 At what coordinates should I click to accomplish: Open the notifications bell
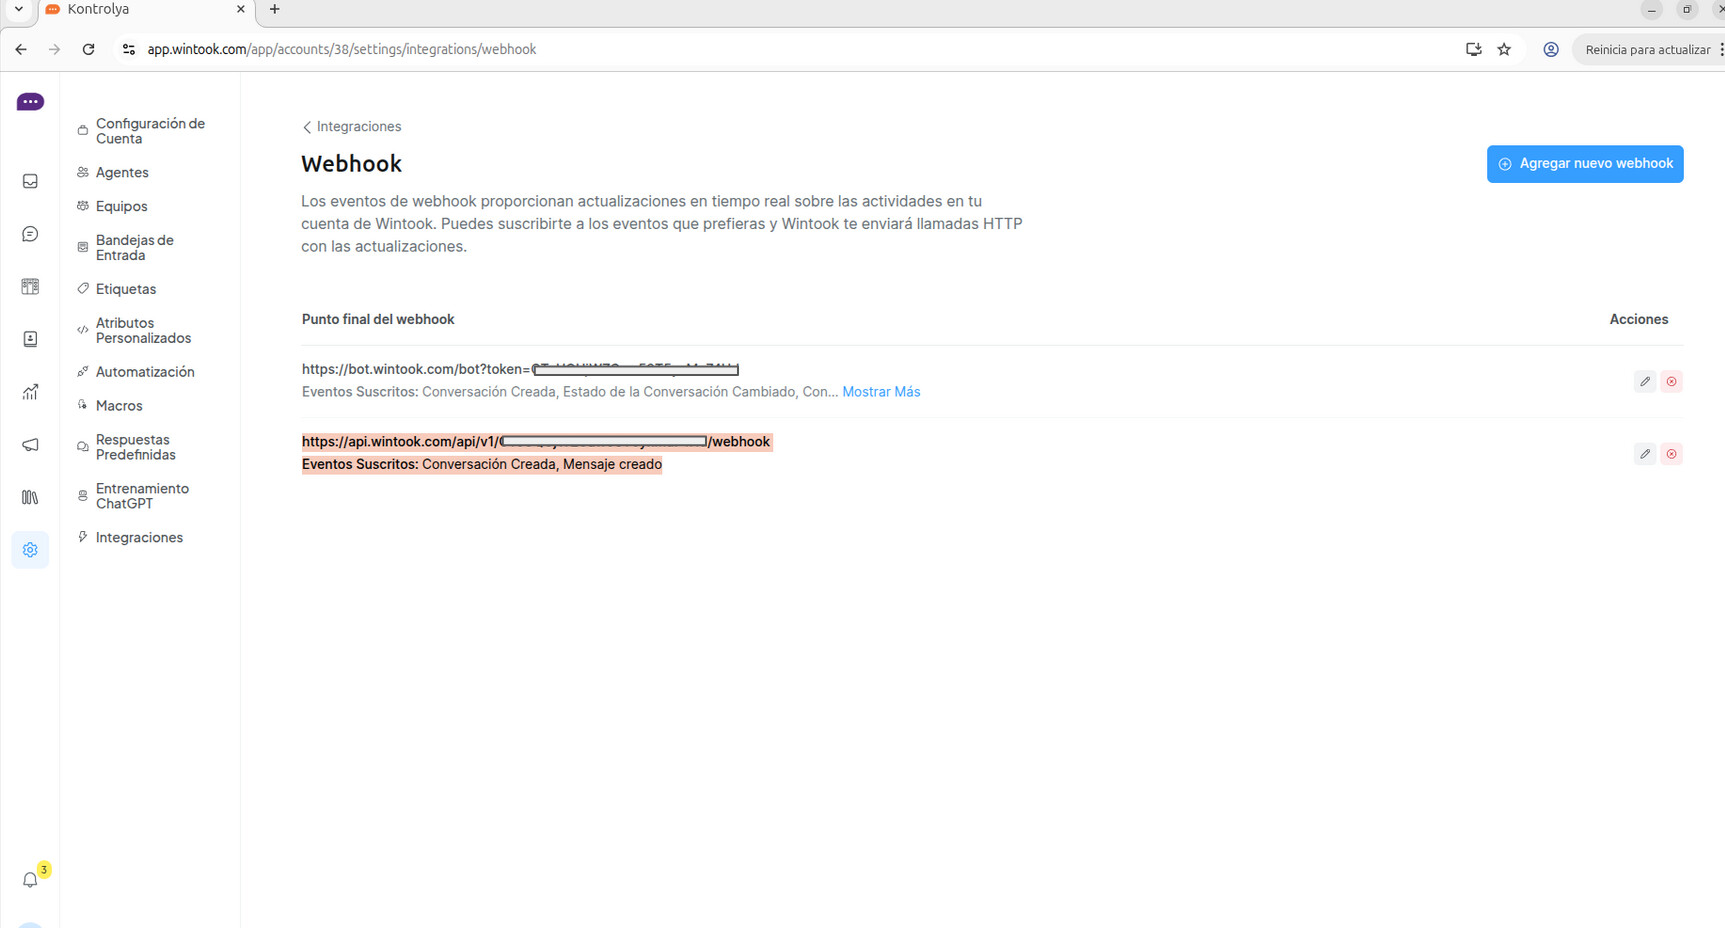30,880
